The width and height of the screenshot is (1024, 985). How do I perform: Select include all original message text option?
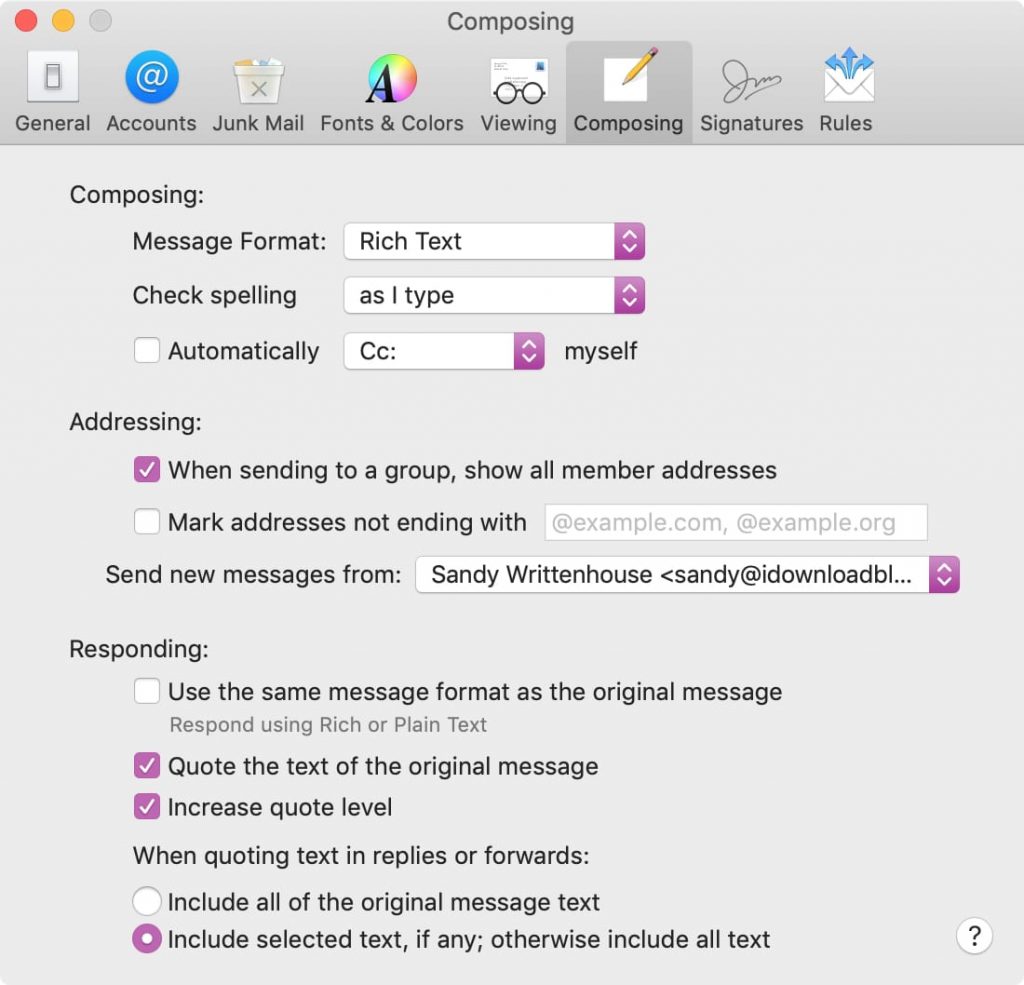pyautogui.click(x=147, y=901)
